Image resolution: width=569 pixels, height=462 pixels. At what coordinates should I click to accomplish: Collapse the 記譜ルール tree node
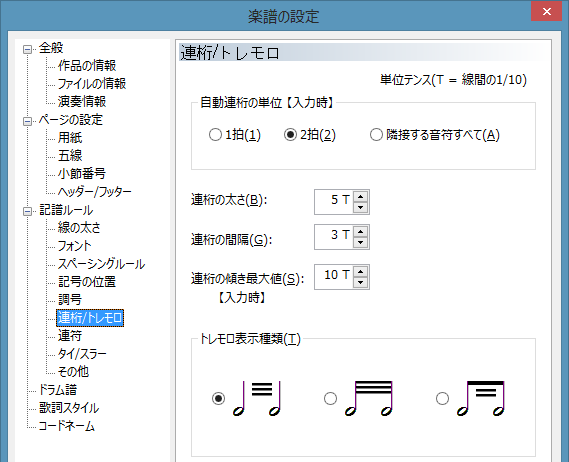coord(27,211)
